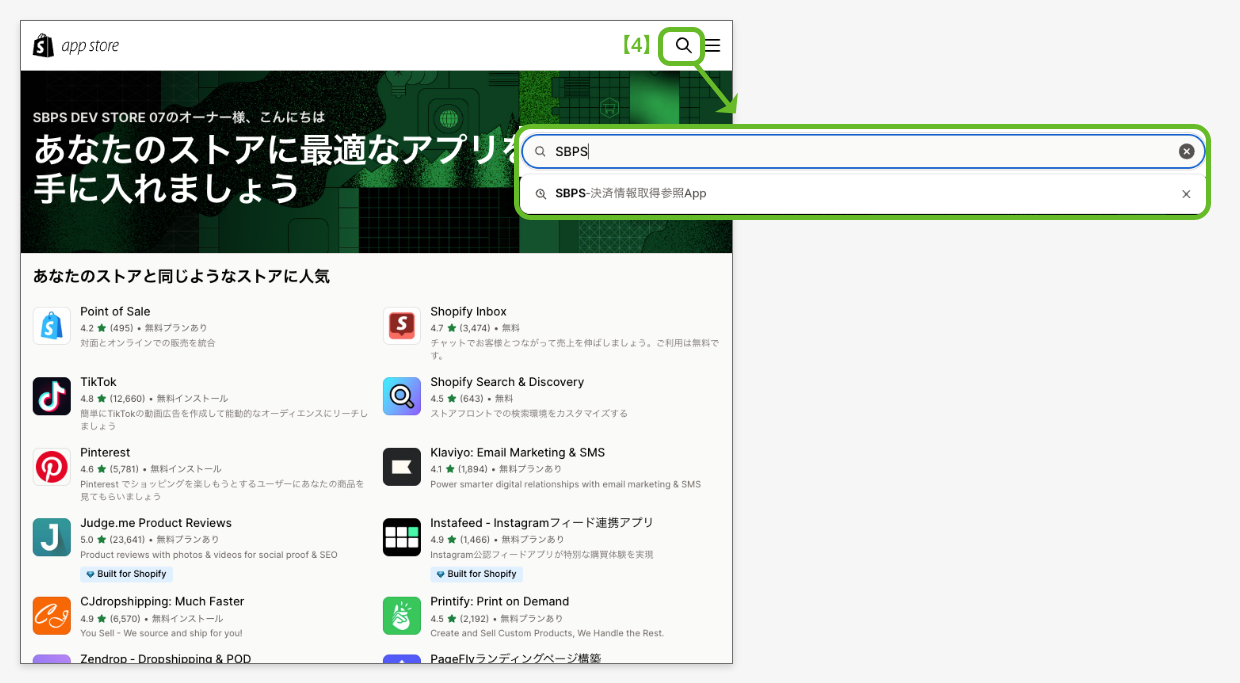Click the Printify: Print on Demand title
The height and width of the screenshot is (683, 1240).
click(x=500, y=602)
